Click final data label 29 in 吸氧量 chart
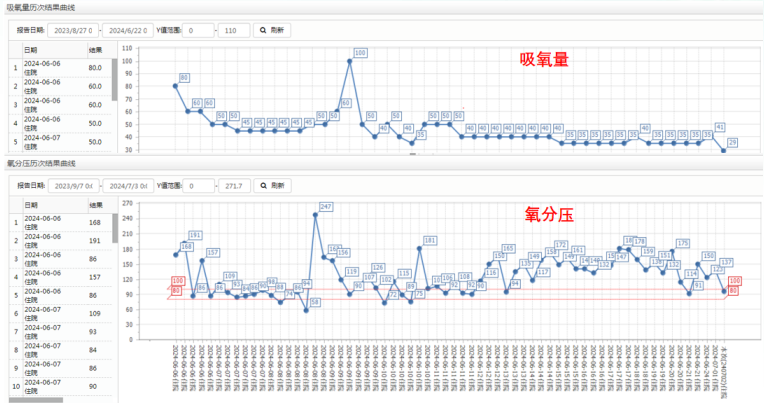 732,142
